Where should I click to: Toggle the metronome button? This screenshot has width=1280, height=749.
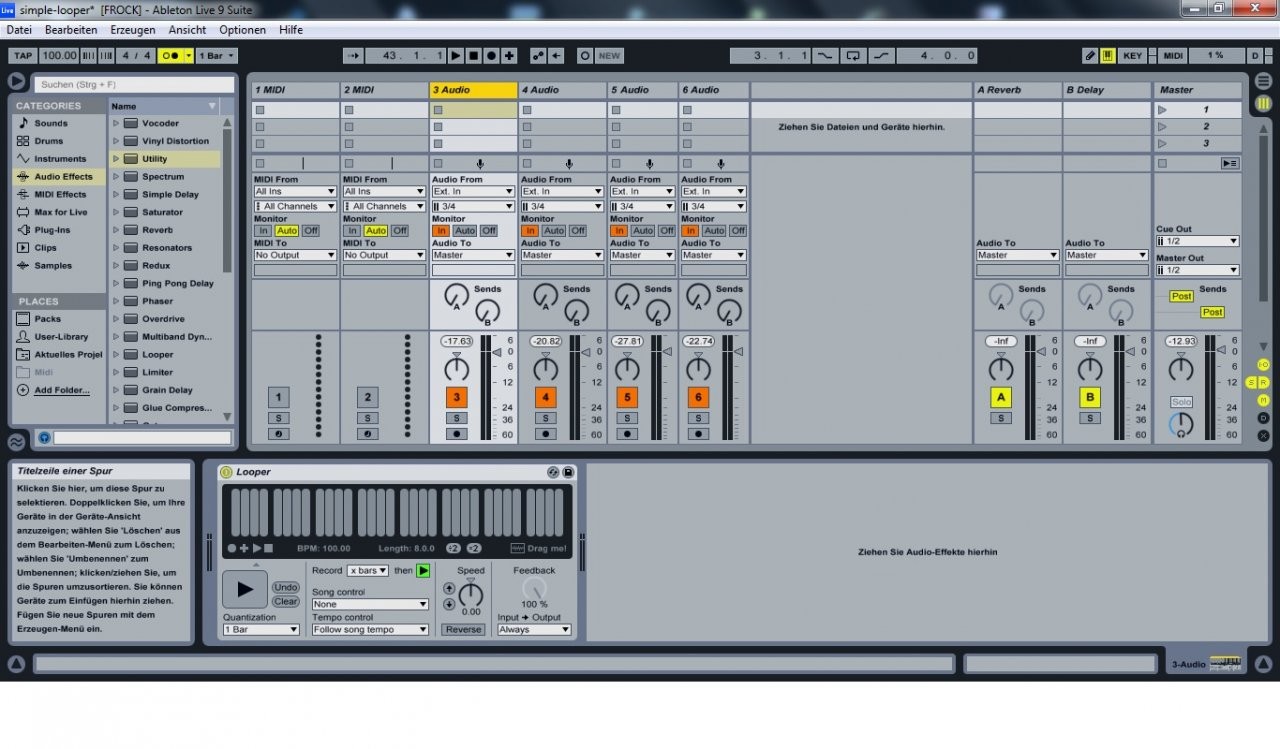point(170,56)
